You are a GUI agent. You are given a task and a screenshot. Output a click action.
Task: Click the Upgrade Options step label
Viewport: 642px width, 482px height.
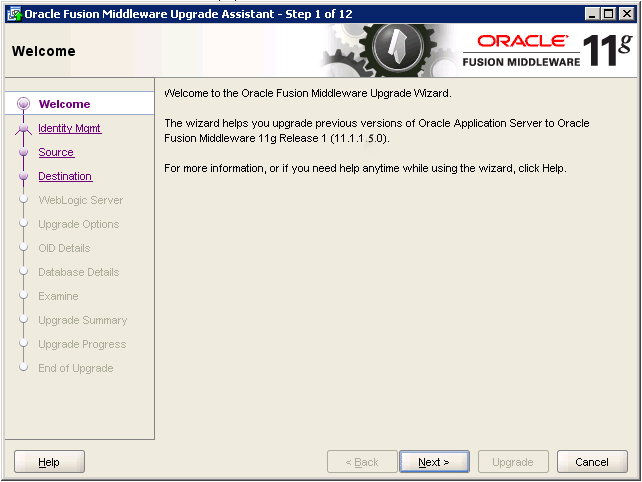(79, 224)
